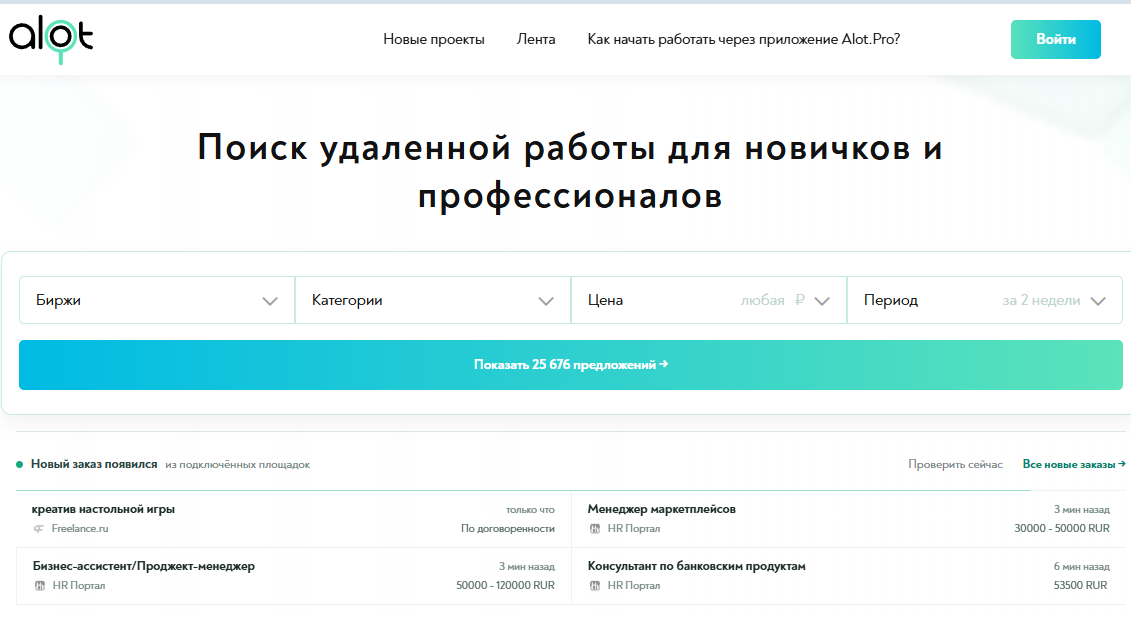This screenshot has height=617, width=1131.
Task: Click the Период chevron arrow
Action: pos(1098,302)
